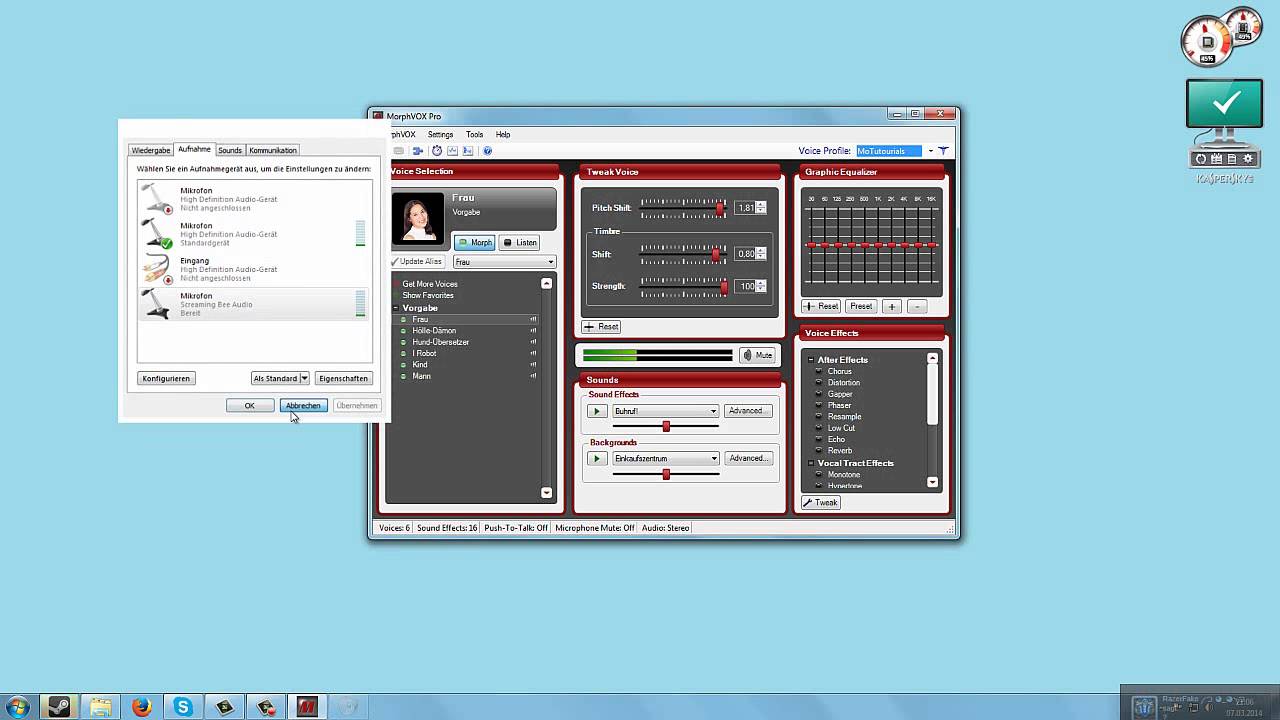The image size is (1280, 720).
Task: Select the Hund-Übersetzer voice
Action: 441,342
